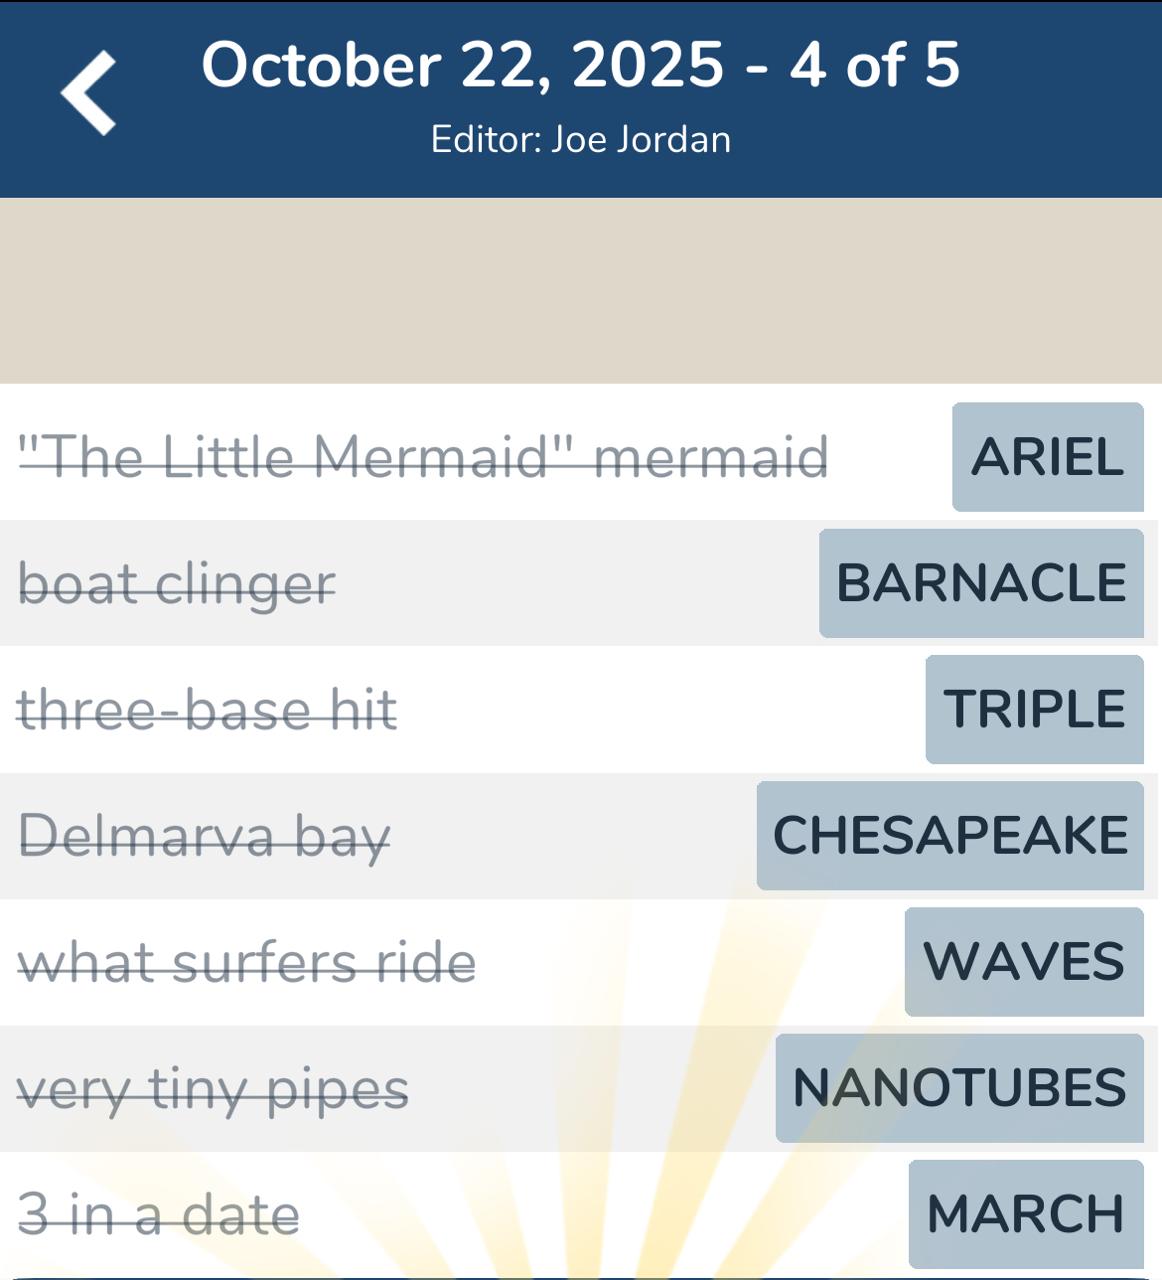Tap the Editor: Joe Jordan credit
The height and width of the screenshot is (1280, 1162).
580,139
